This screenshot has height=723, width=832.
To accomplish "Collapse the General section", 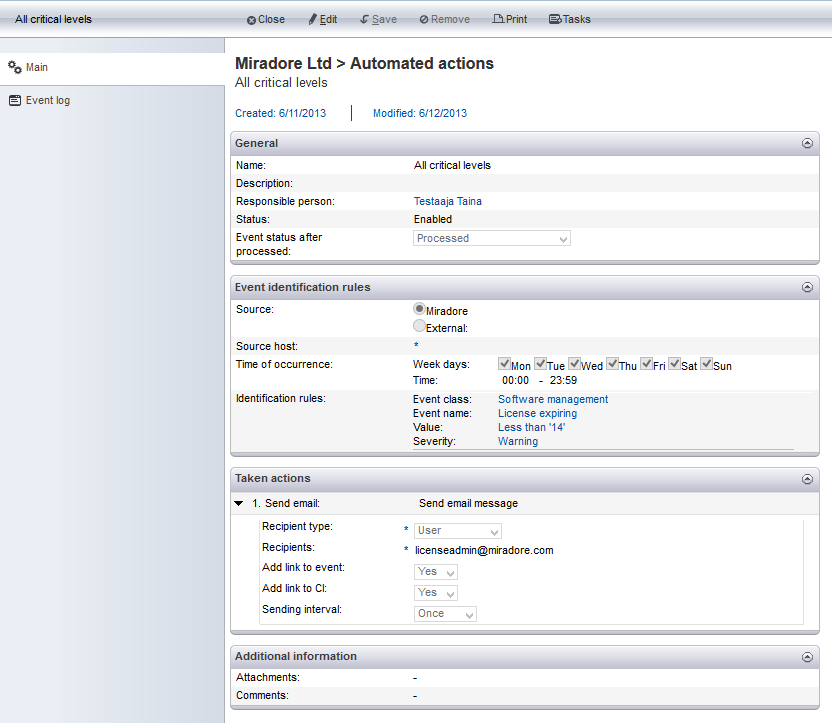I will (807, 143).
